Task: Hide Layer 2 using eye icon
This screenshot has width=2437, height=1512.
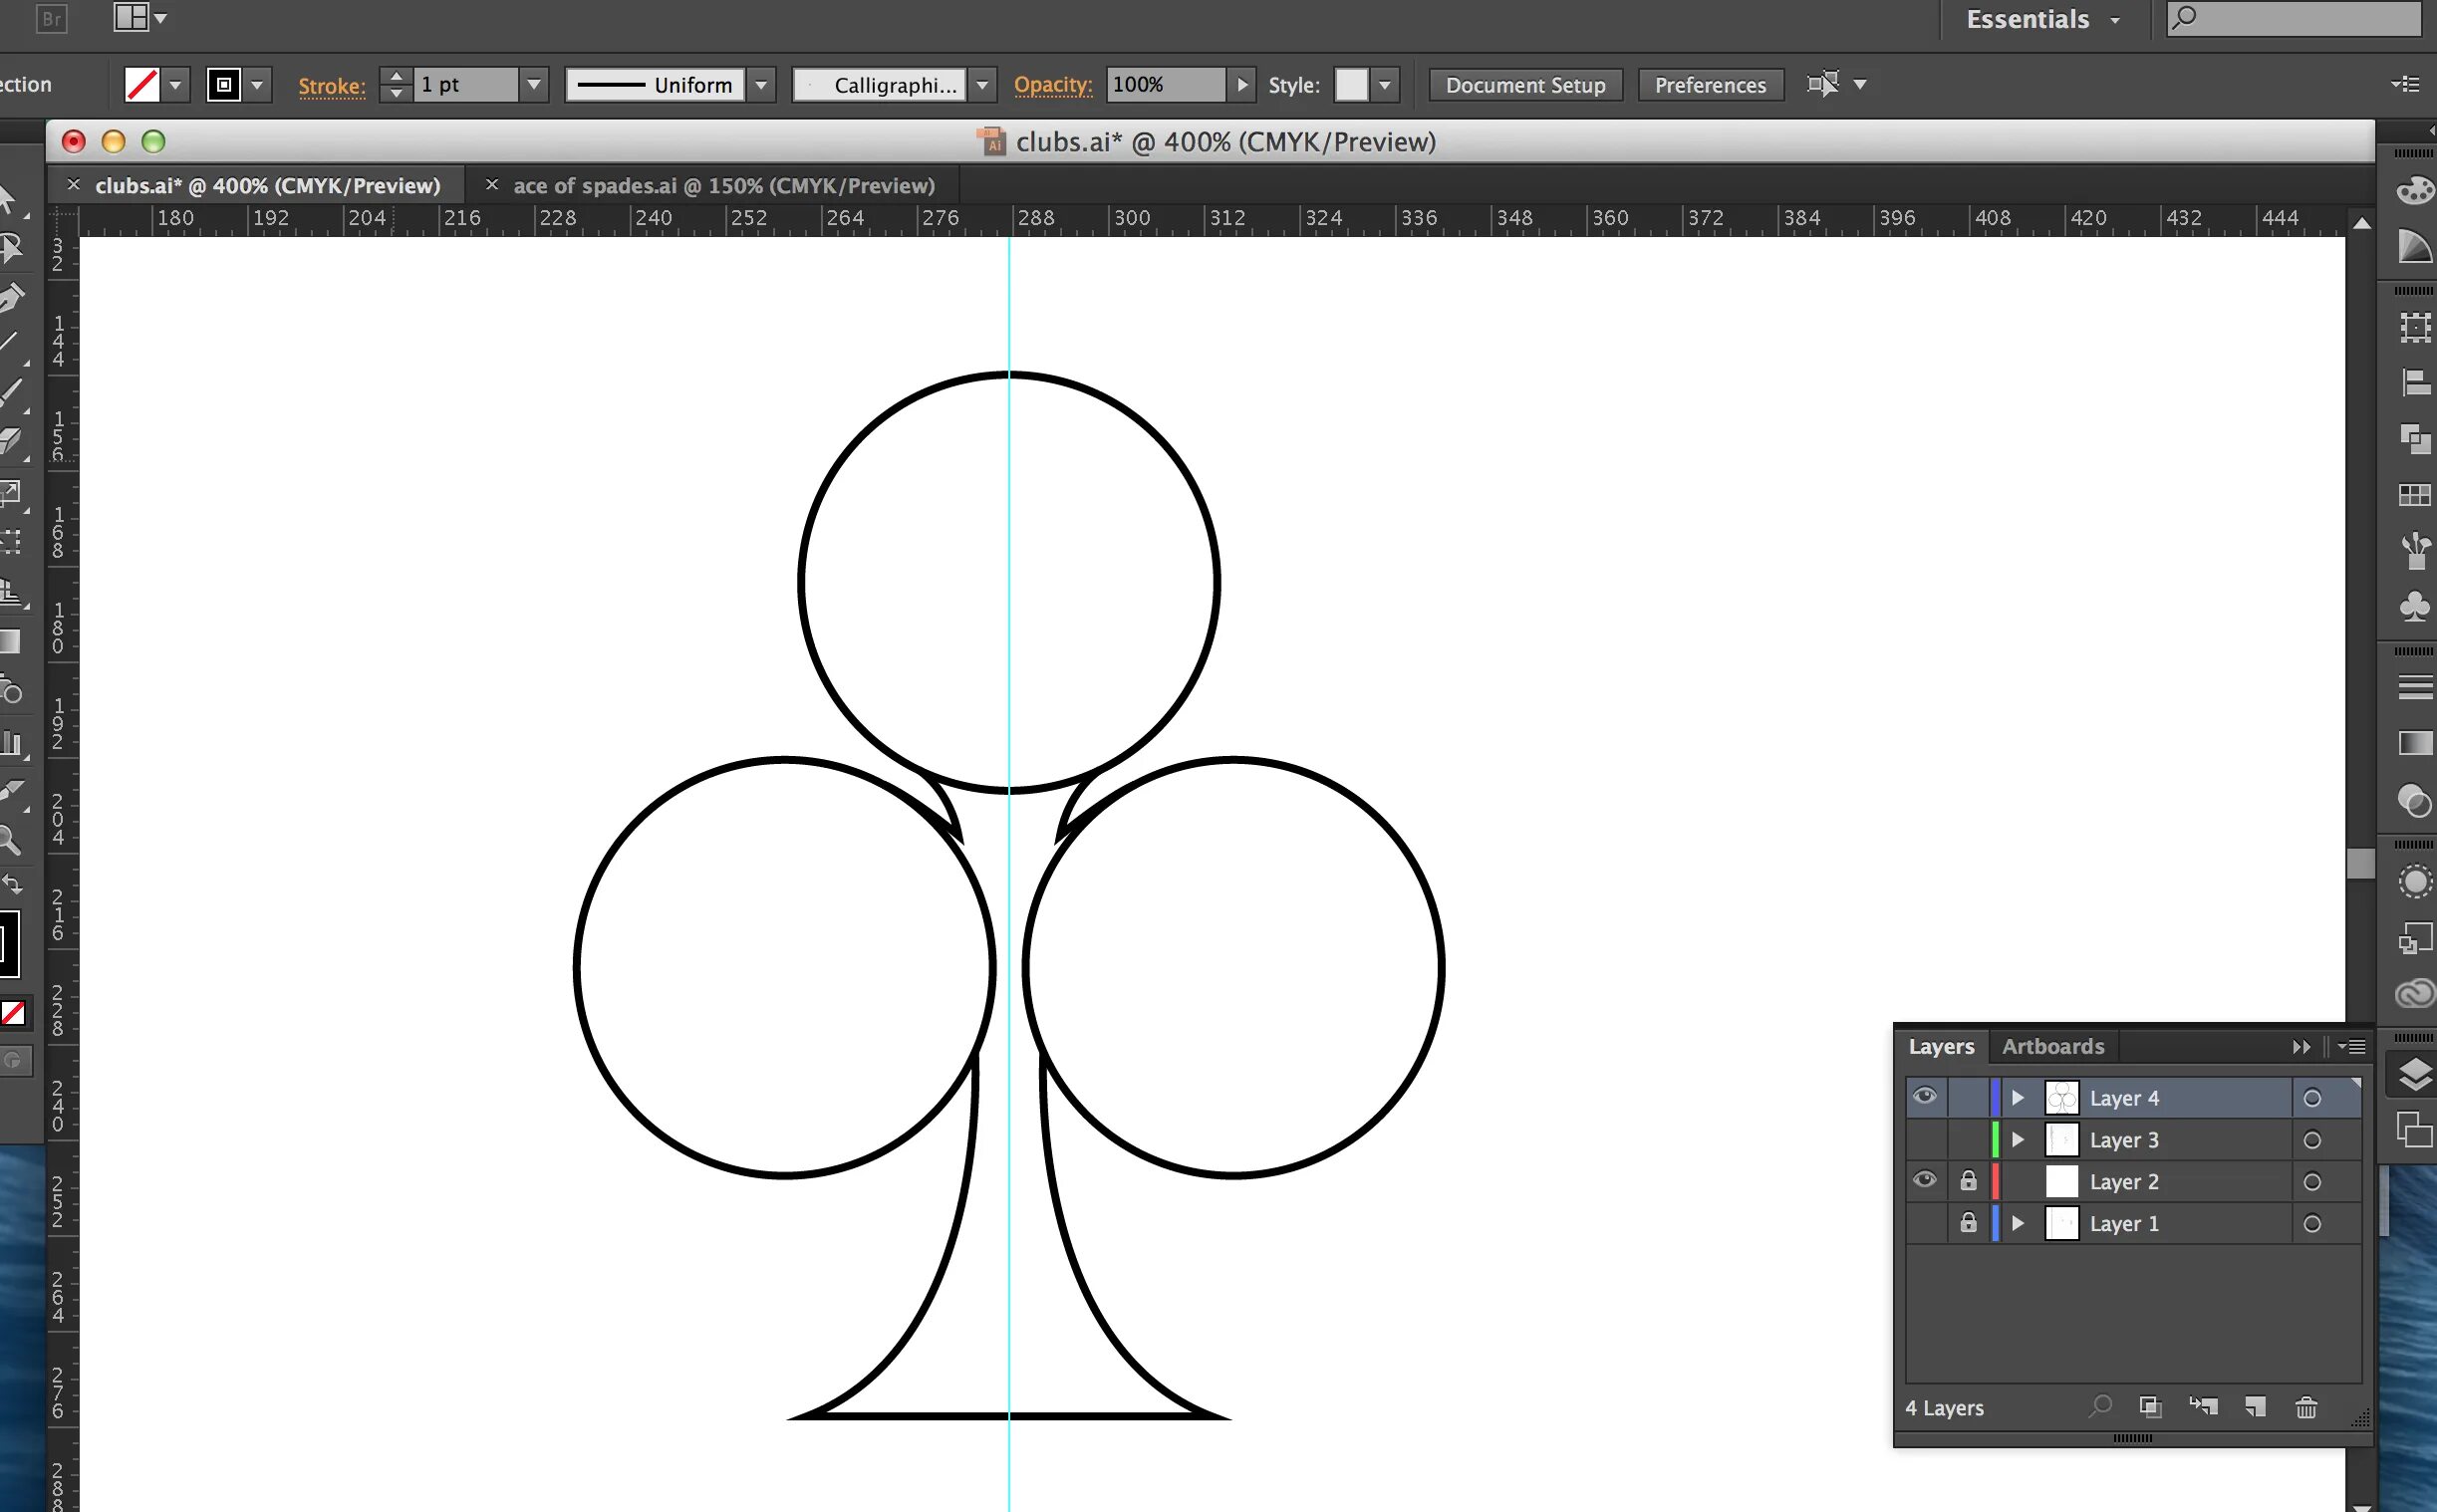Action: [1924, 1181]
